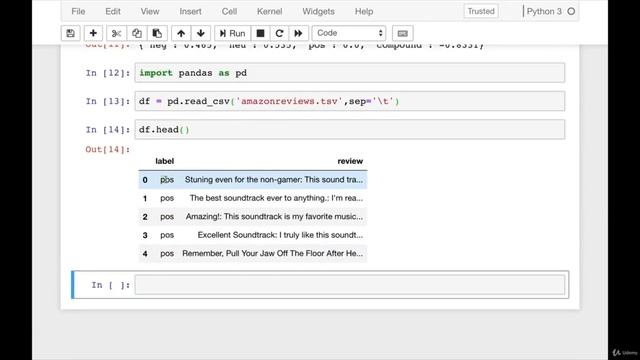The width and height of the screenshot is (640, 360).
Task: Click 'pos' label in row 1
Action: pyautogui.click(x=167, y=198)
